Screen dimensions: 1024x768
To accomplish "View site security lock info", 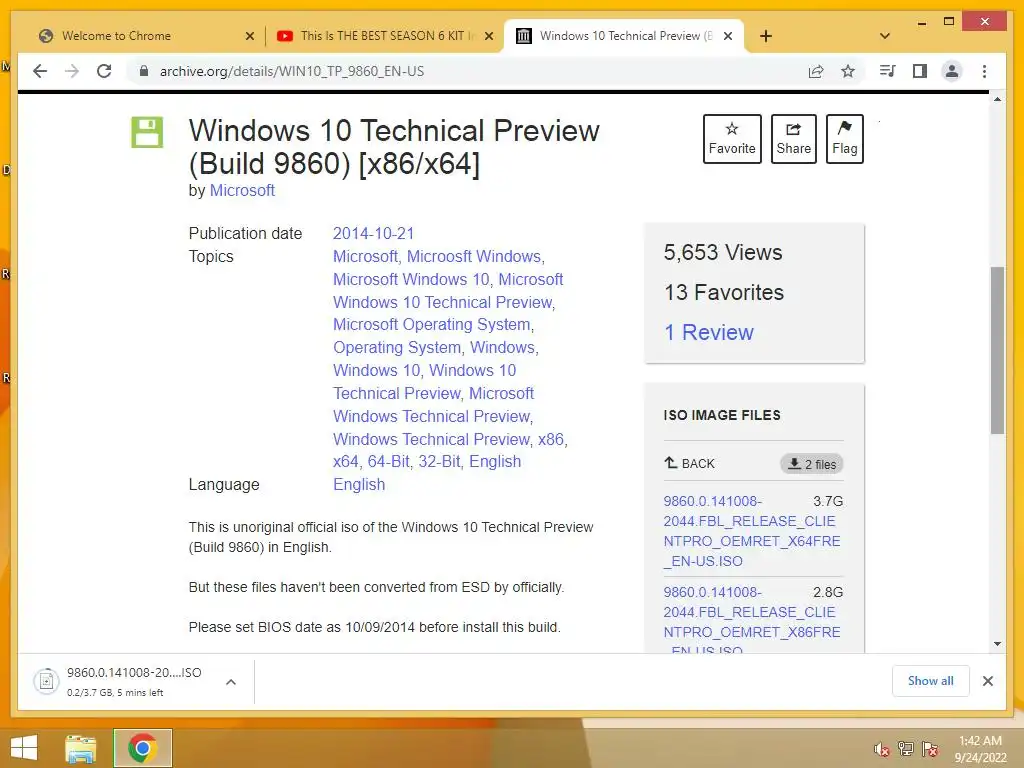I will tap(144, 71).
